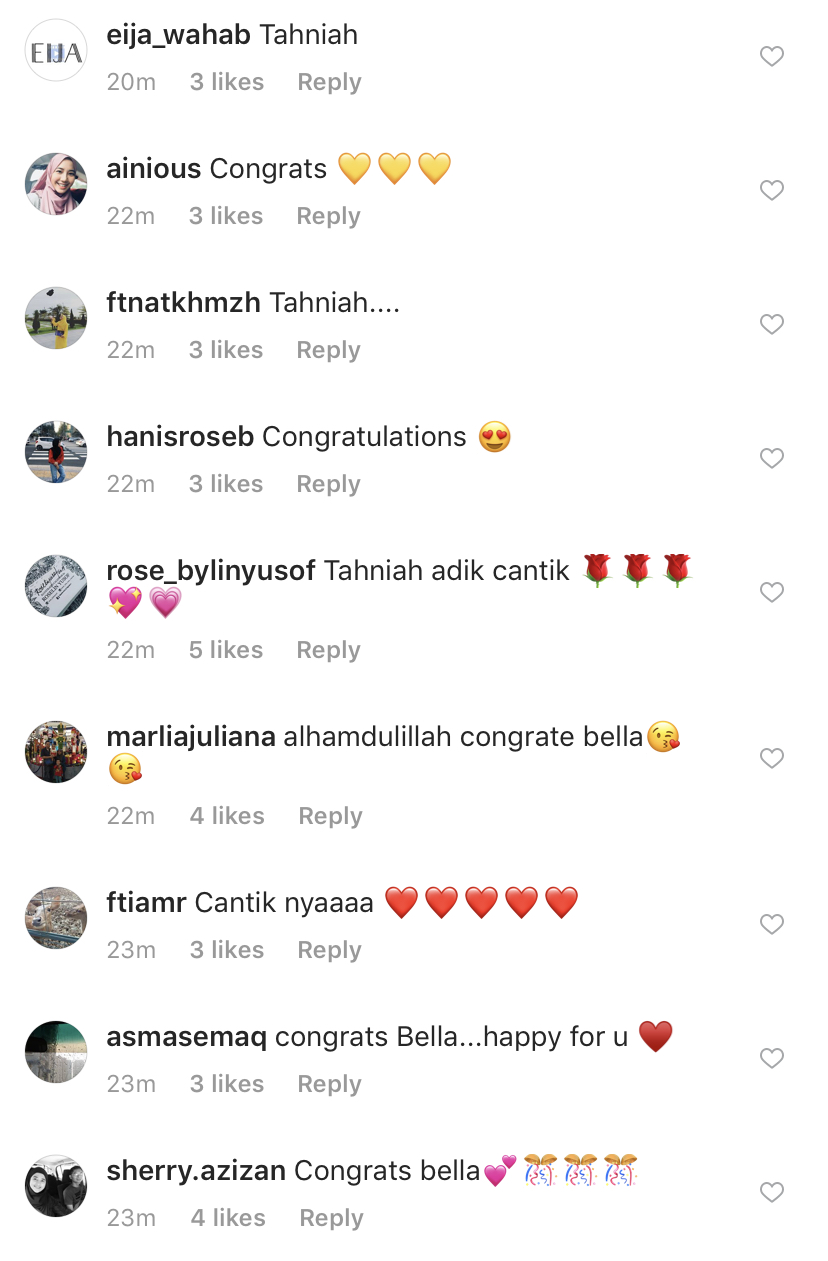Reply to eija_wahab's comment

[329, 82]
